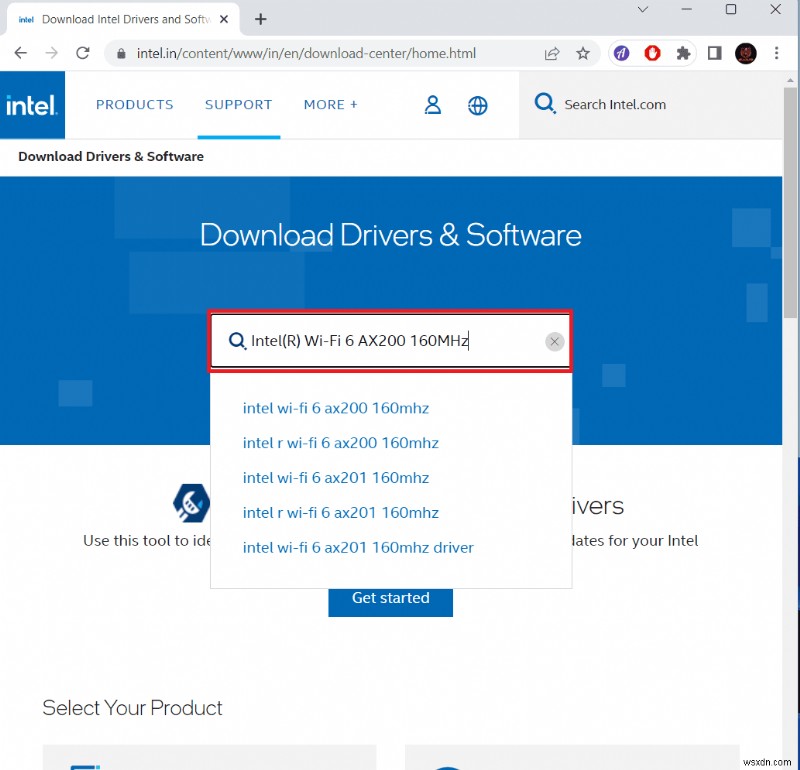800x770 pixels.
Task: Clear the driver search box text
Action: pos(554,341)
